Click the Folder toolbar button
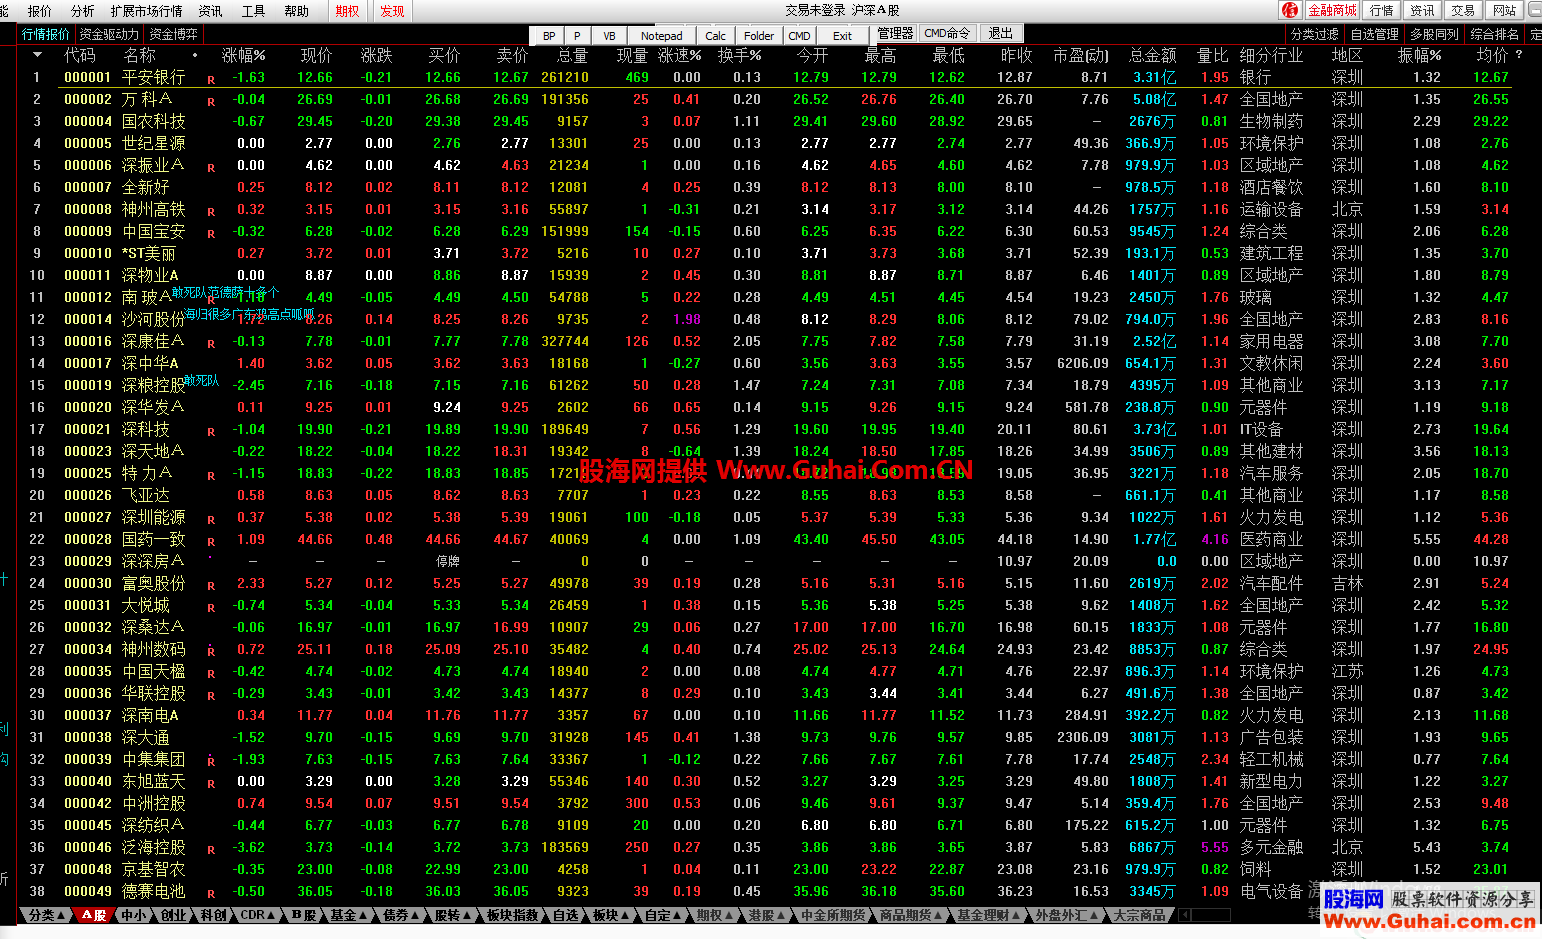This screenshot has height=939, width=1542. [x=759, y=35]
